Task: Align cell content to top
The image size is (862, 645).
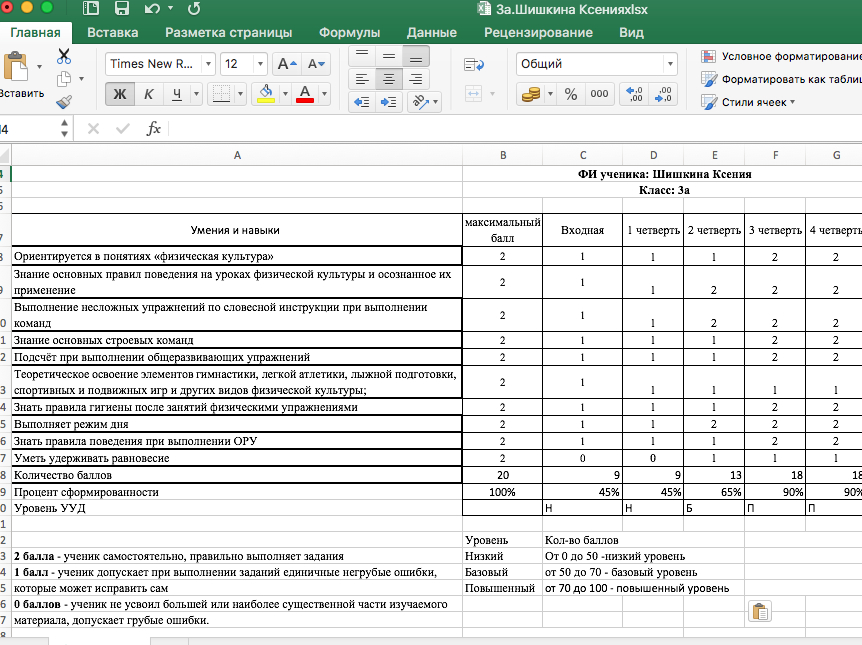Action: (362, 56)
